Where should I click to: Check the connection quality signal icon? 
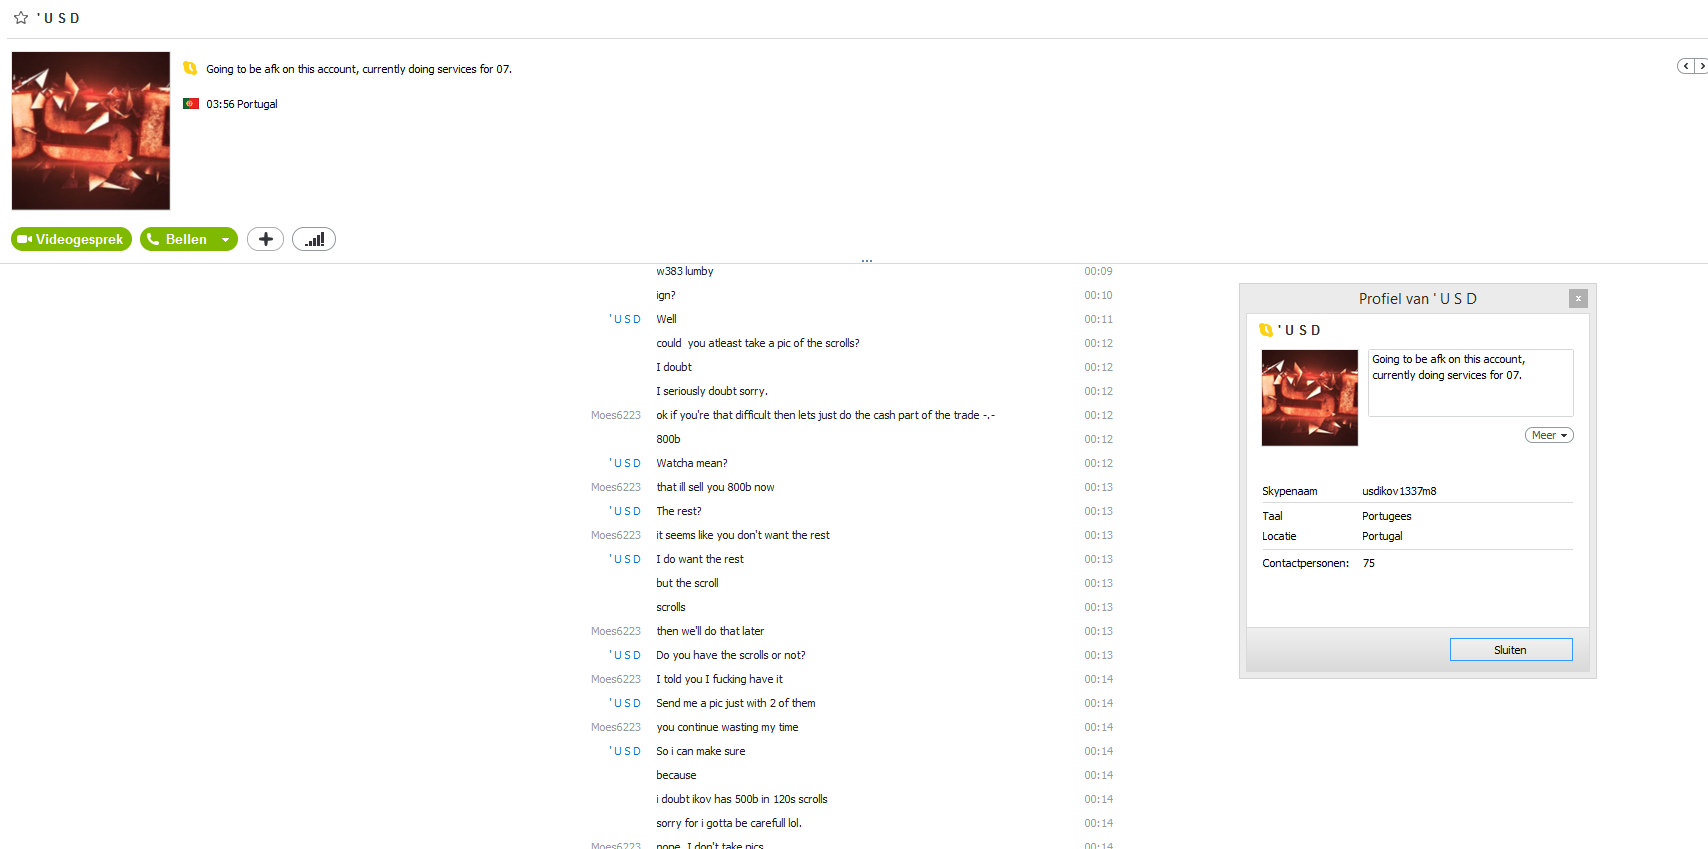314,239
